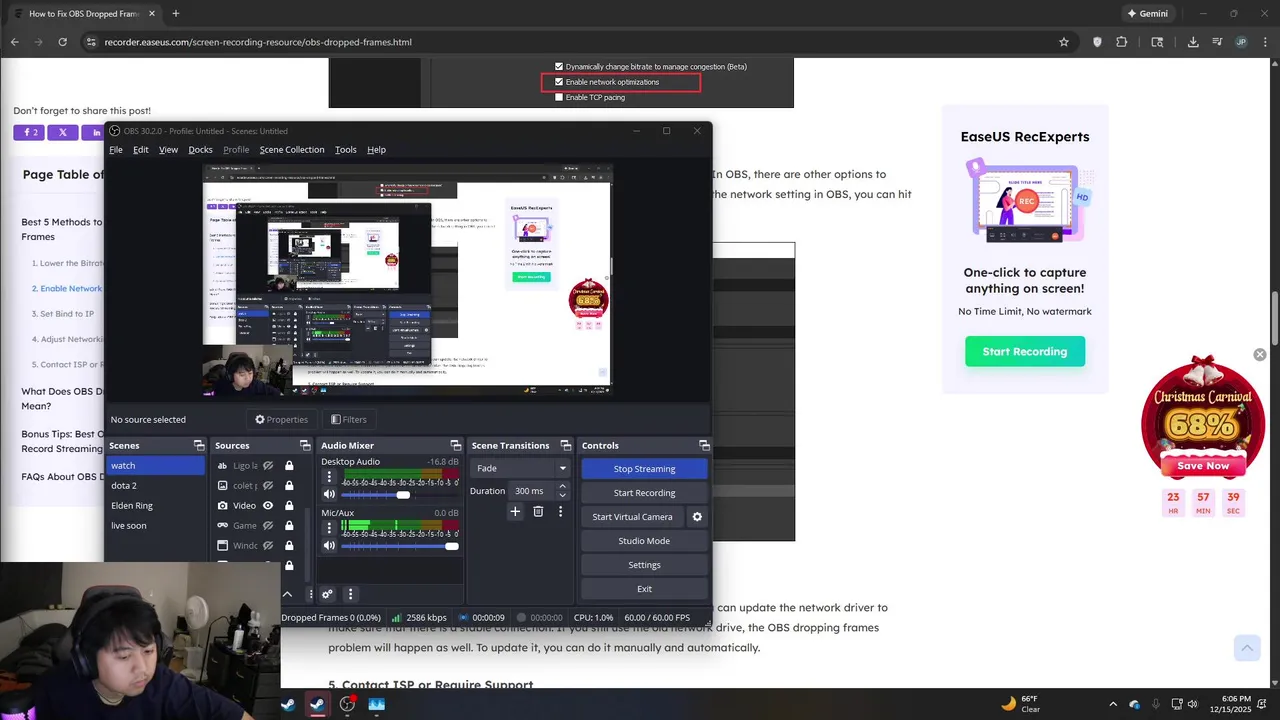
Task: Open Chrome extensions puzzle icon
Action: [1121, 42]
